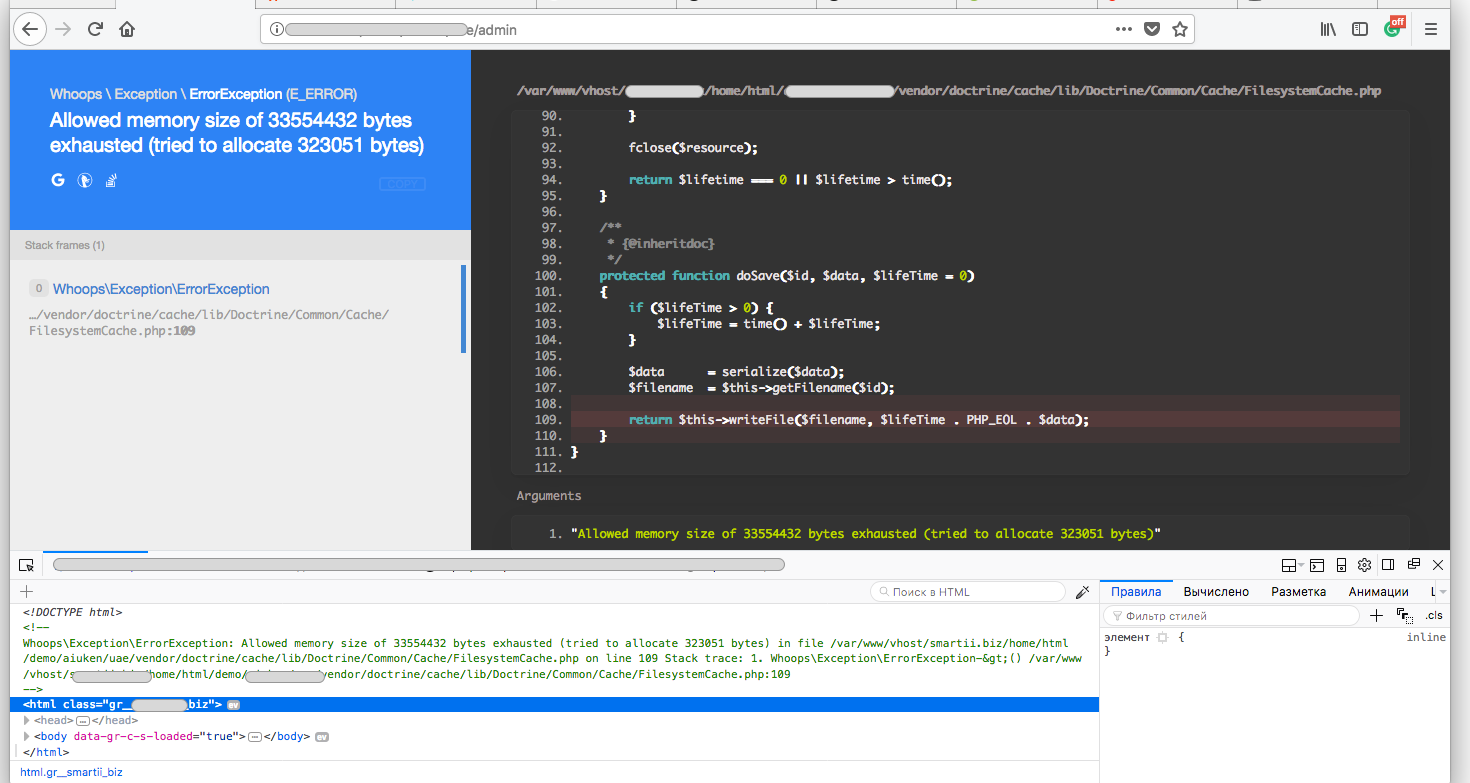The image size is (1470, 783).
Task: Click the Фильтр стилей filter field
Action: tap(1232, 616)
